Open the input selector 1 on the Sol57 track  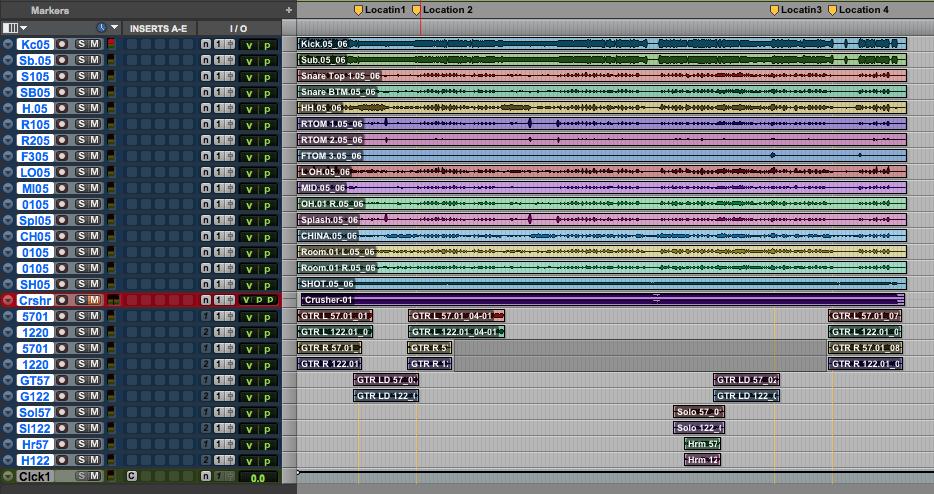click(206, 412)
